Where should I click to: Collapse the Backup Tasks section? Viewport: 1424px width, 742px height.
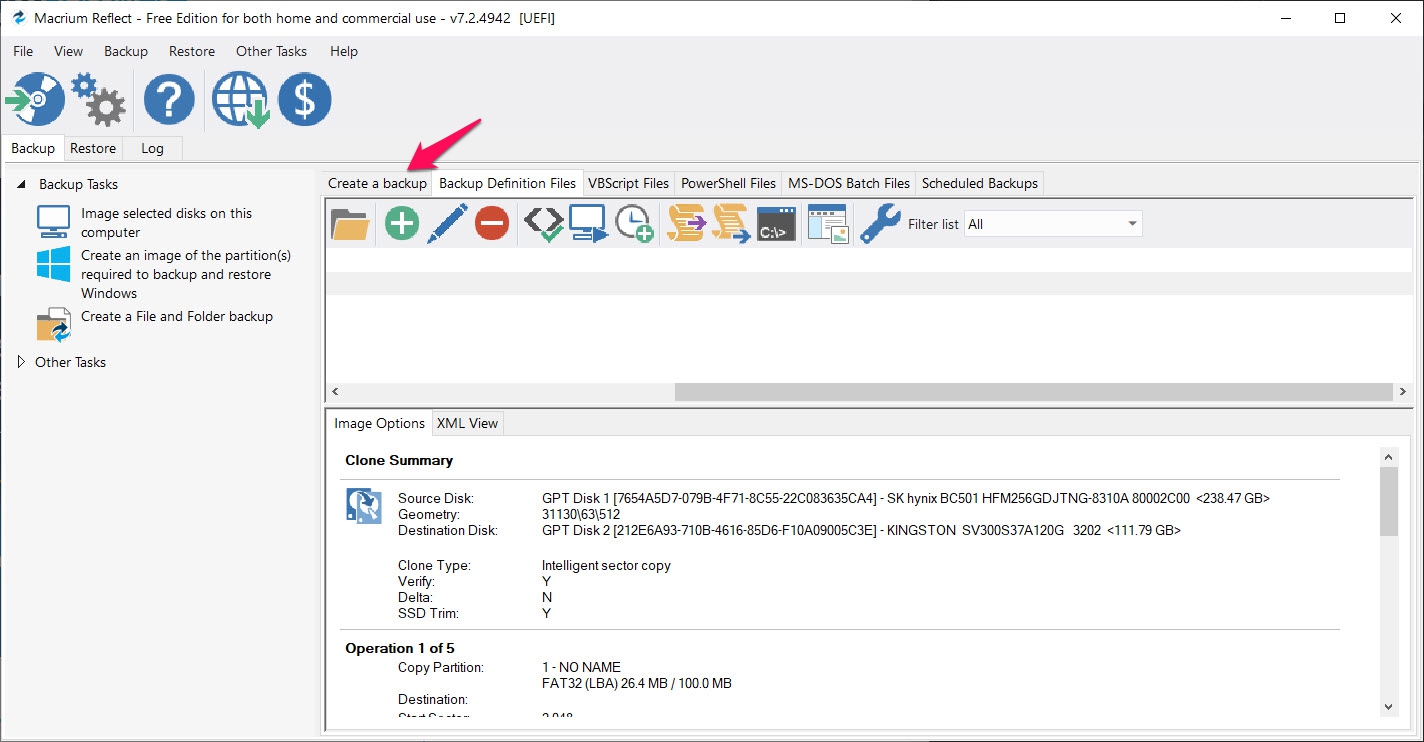pos(22,184)
